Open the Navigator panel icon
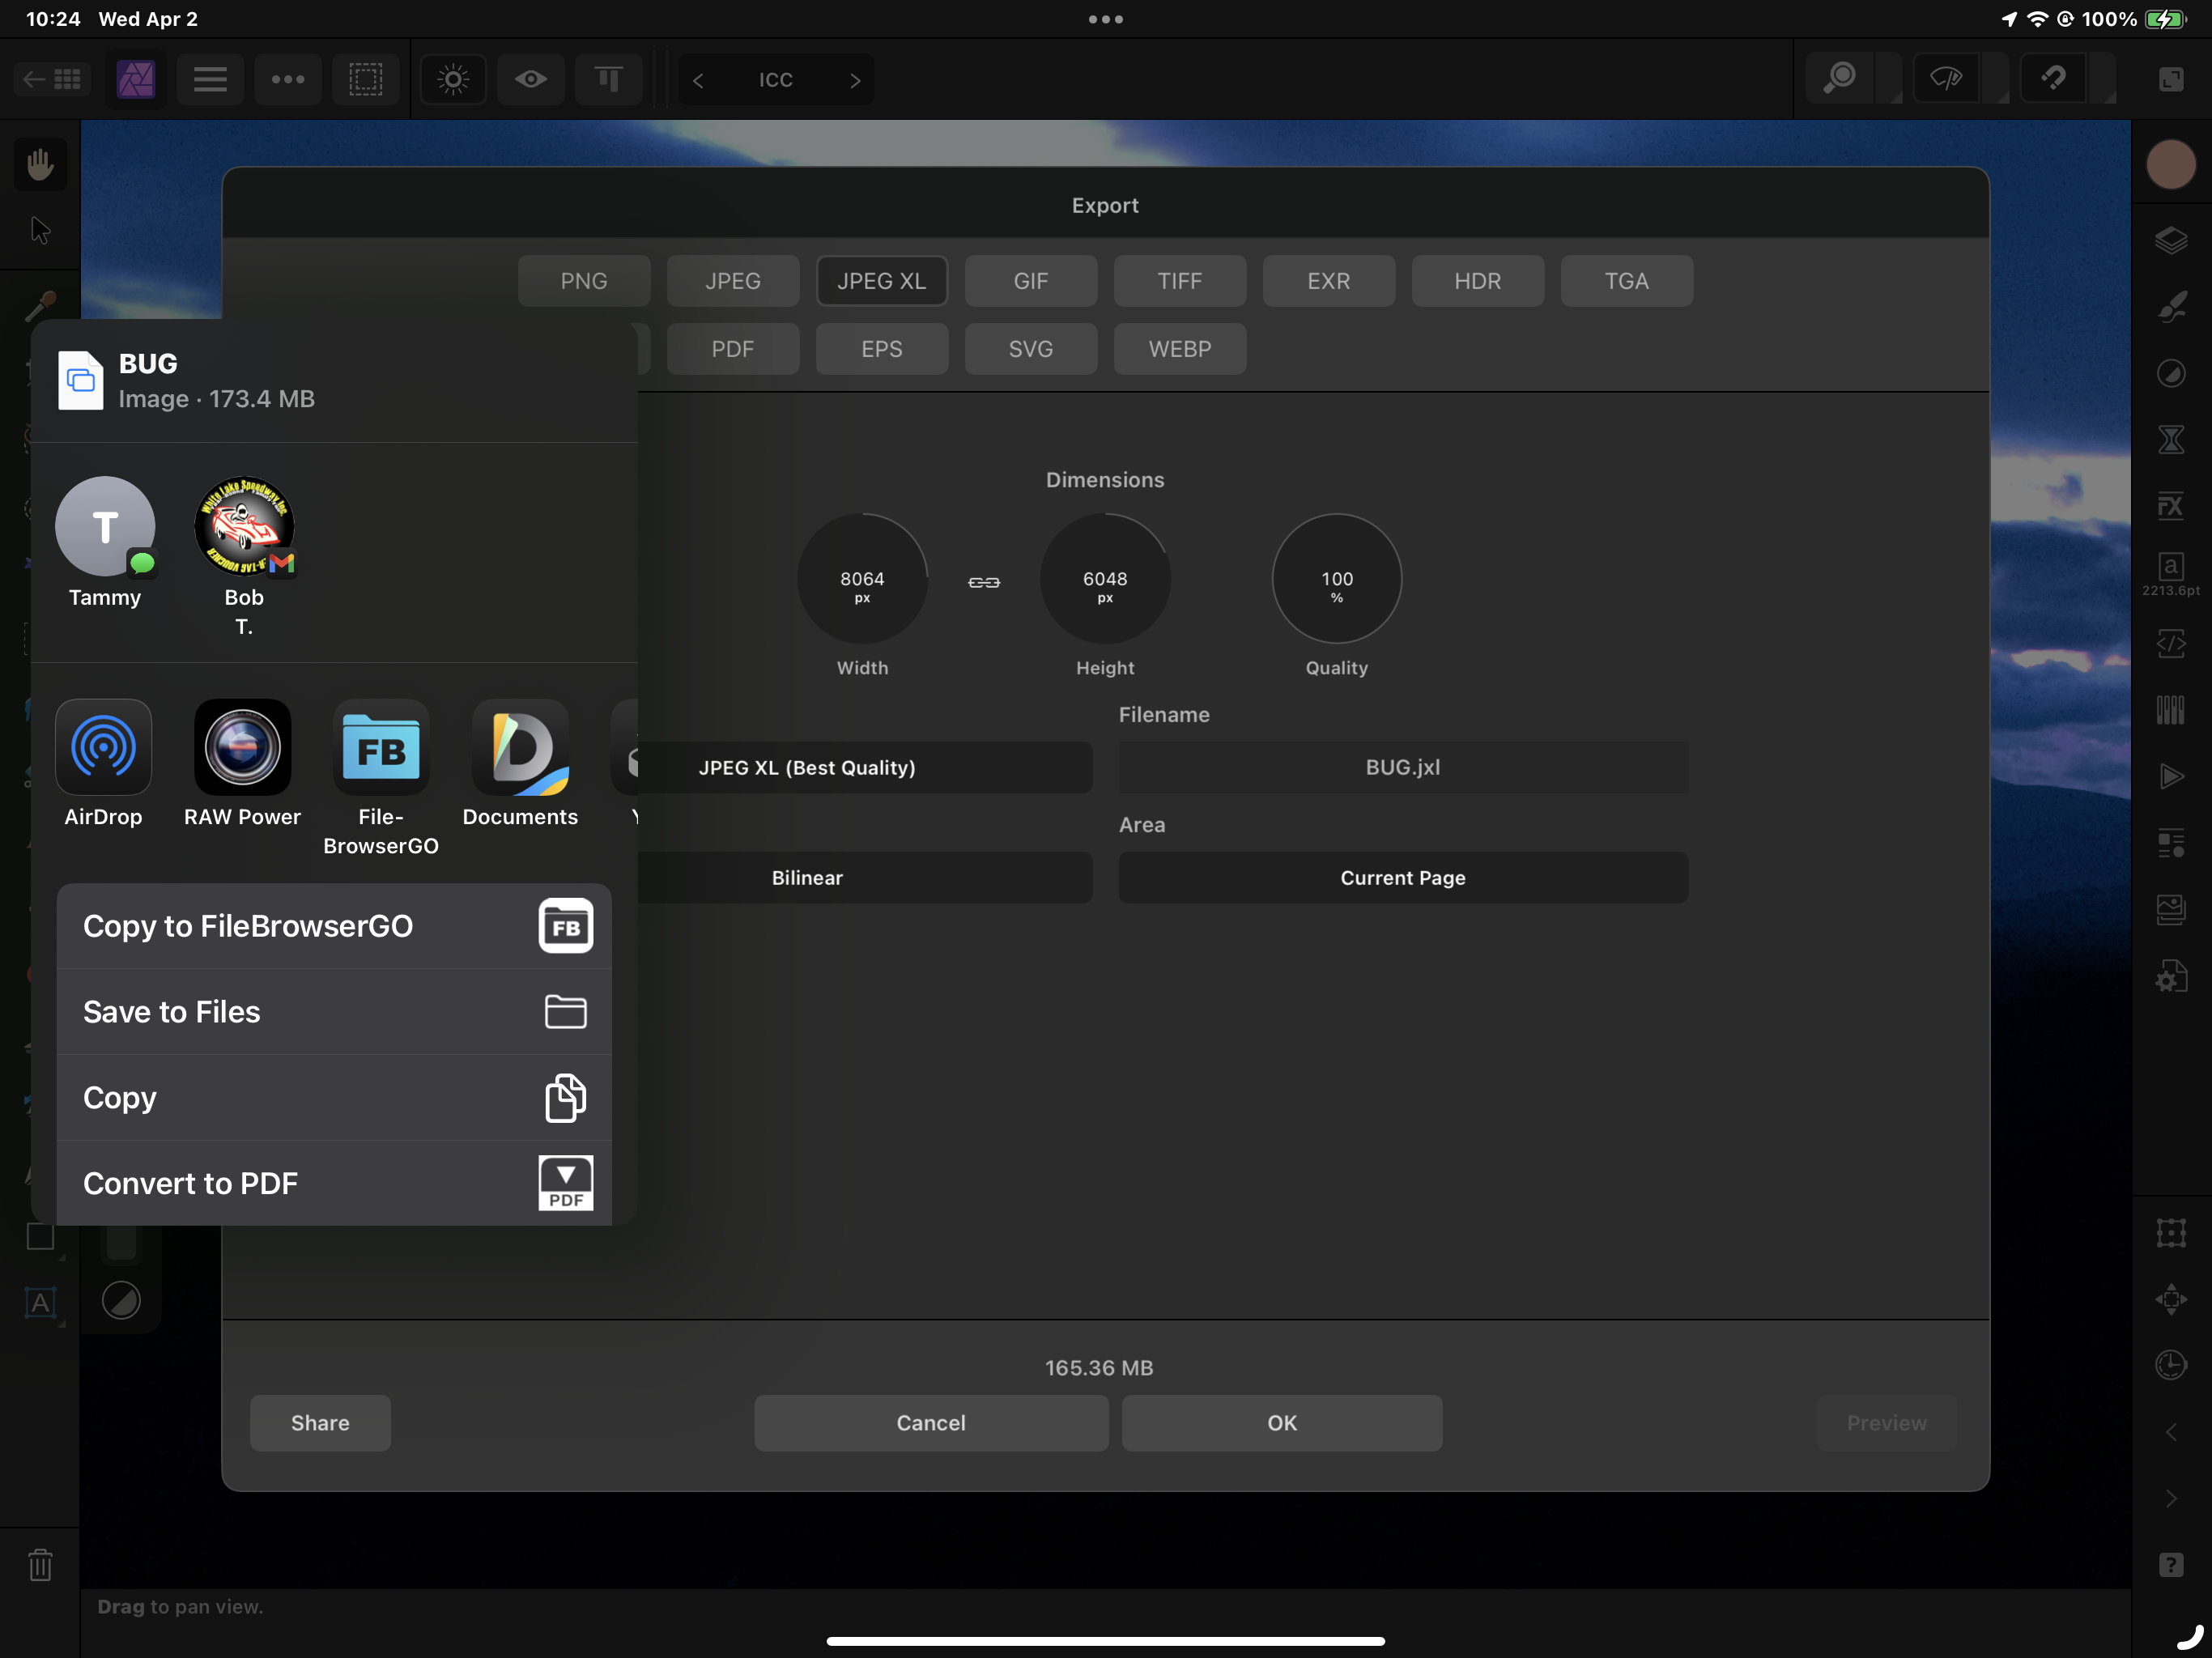 [x=2171, y=1299]
